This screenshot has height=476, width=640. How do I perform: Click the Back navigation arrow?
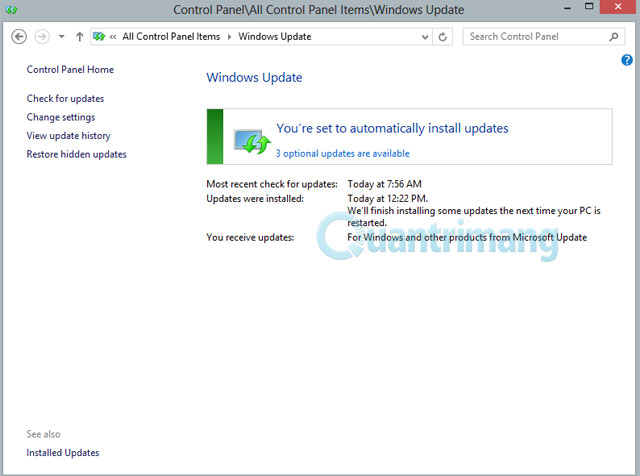point(19,37)
